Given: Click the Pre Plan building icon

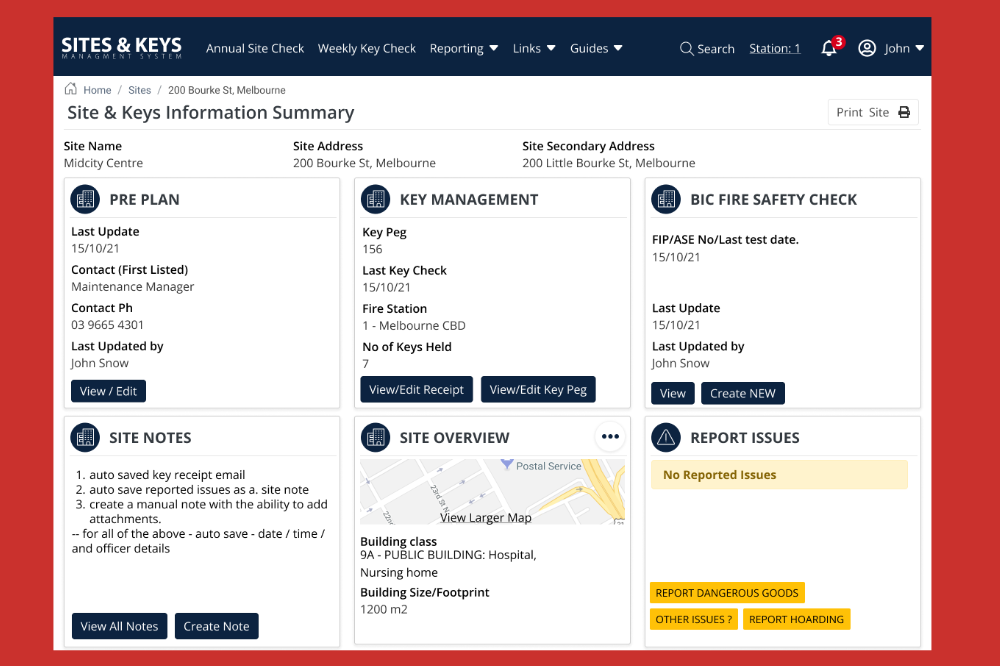Looking at the screenshot, I should pyautogui.click(x=85, y=199).
